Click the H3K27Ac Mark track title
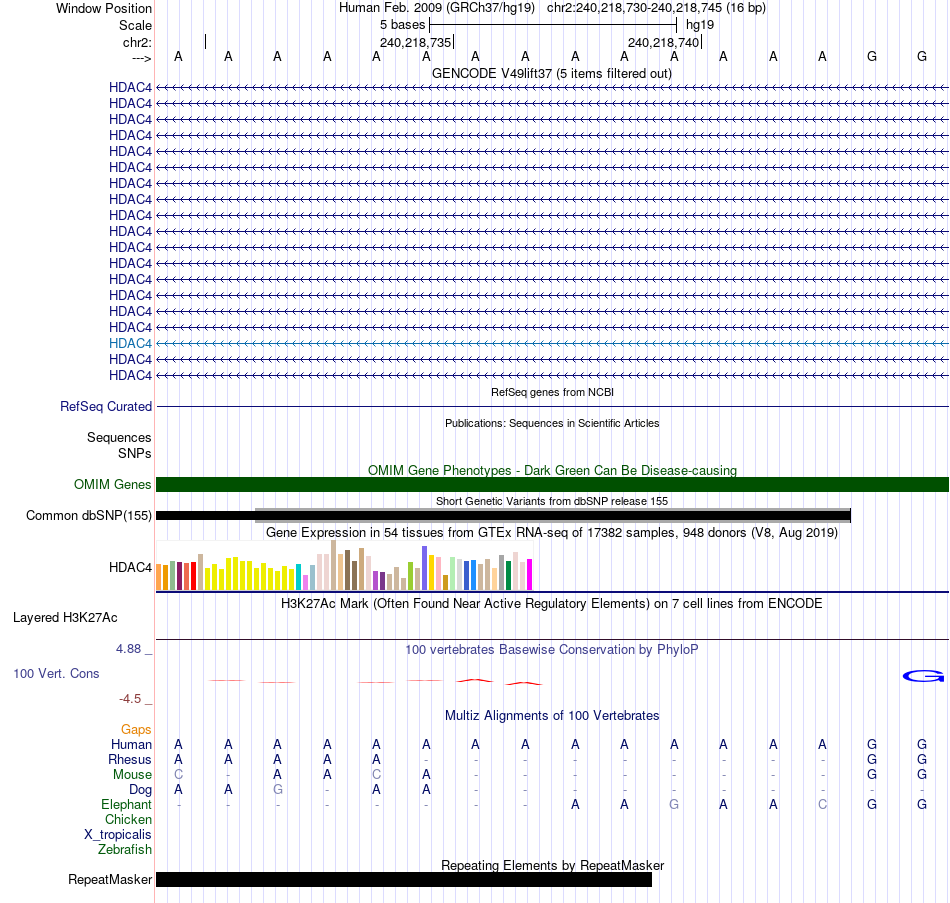This screenshot has width=950, height=903. (x=552, y=604)
